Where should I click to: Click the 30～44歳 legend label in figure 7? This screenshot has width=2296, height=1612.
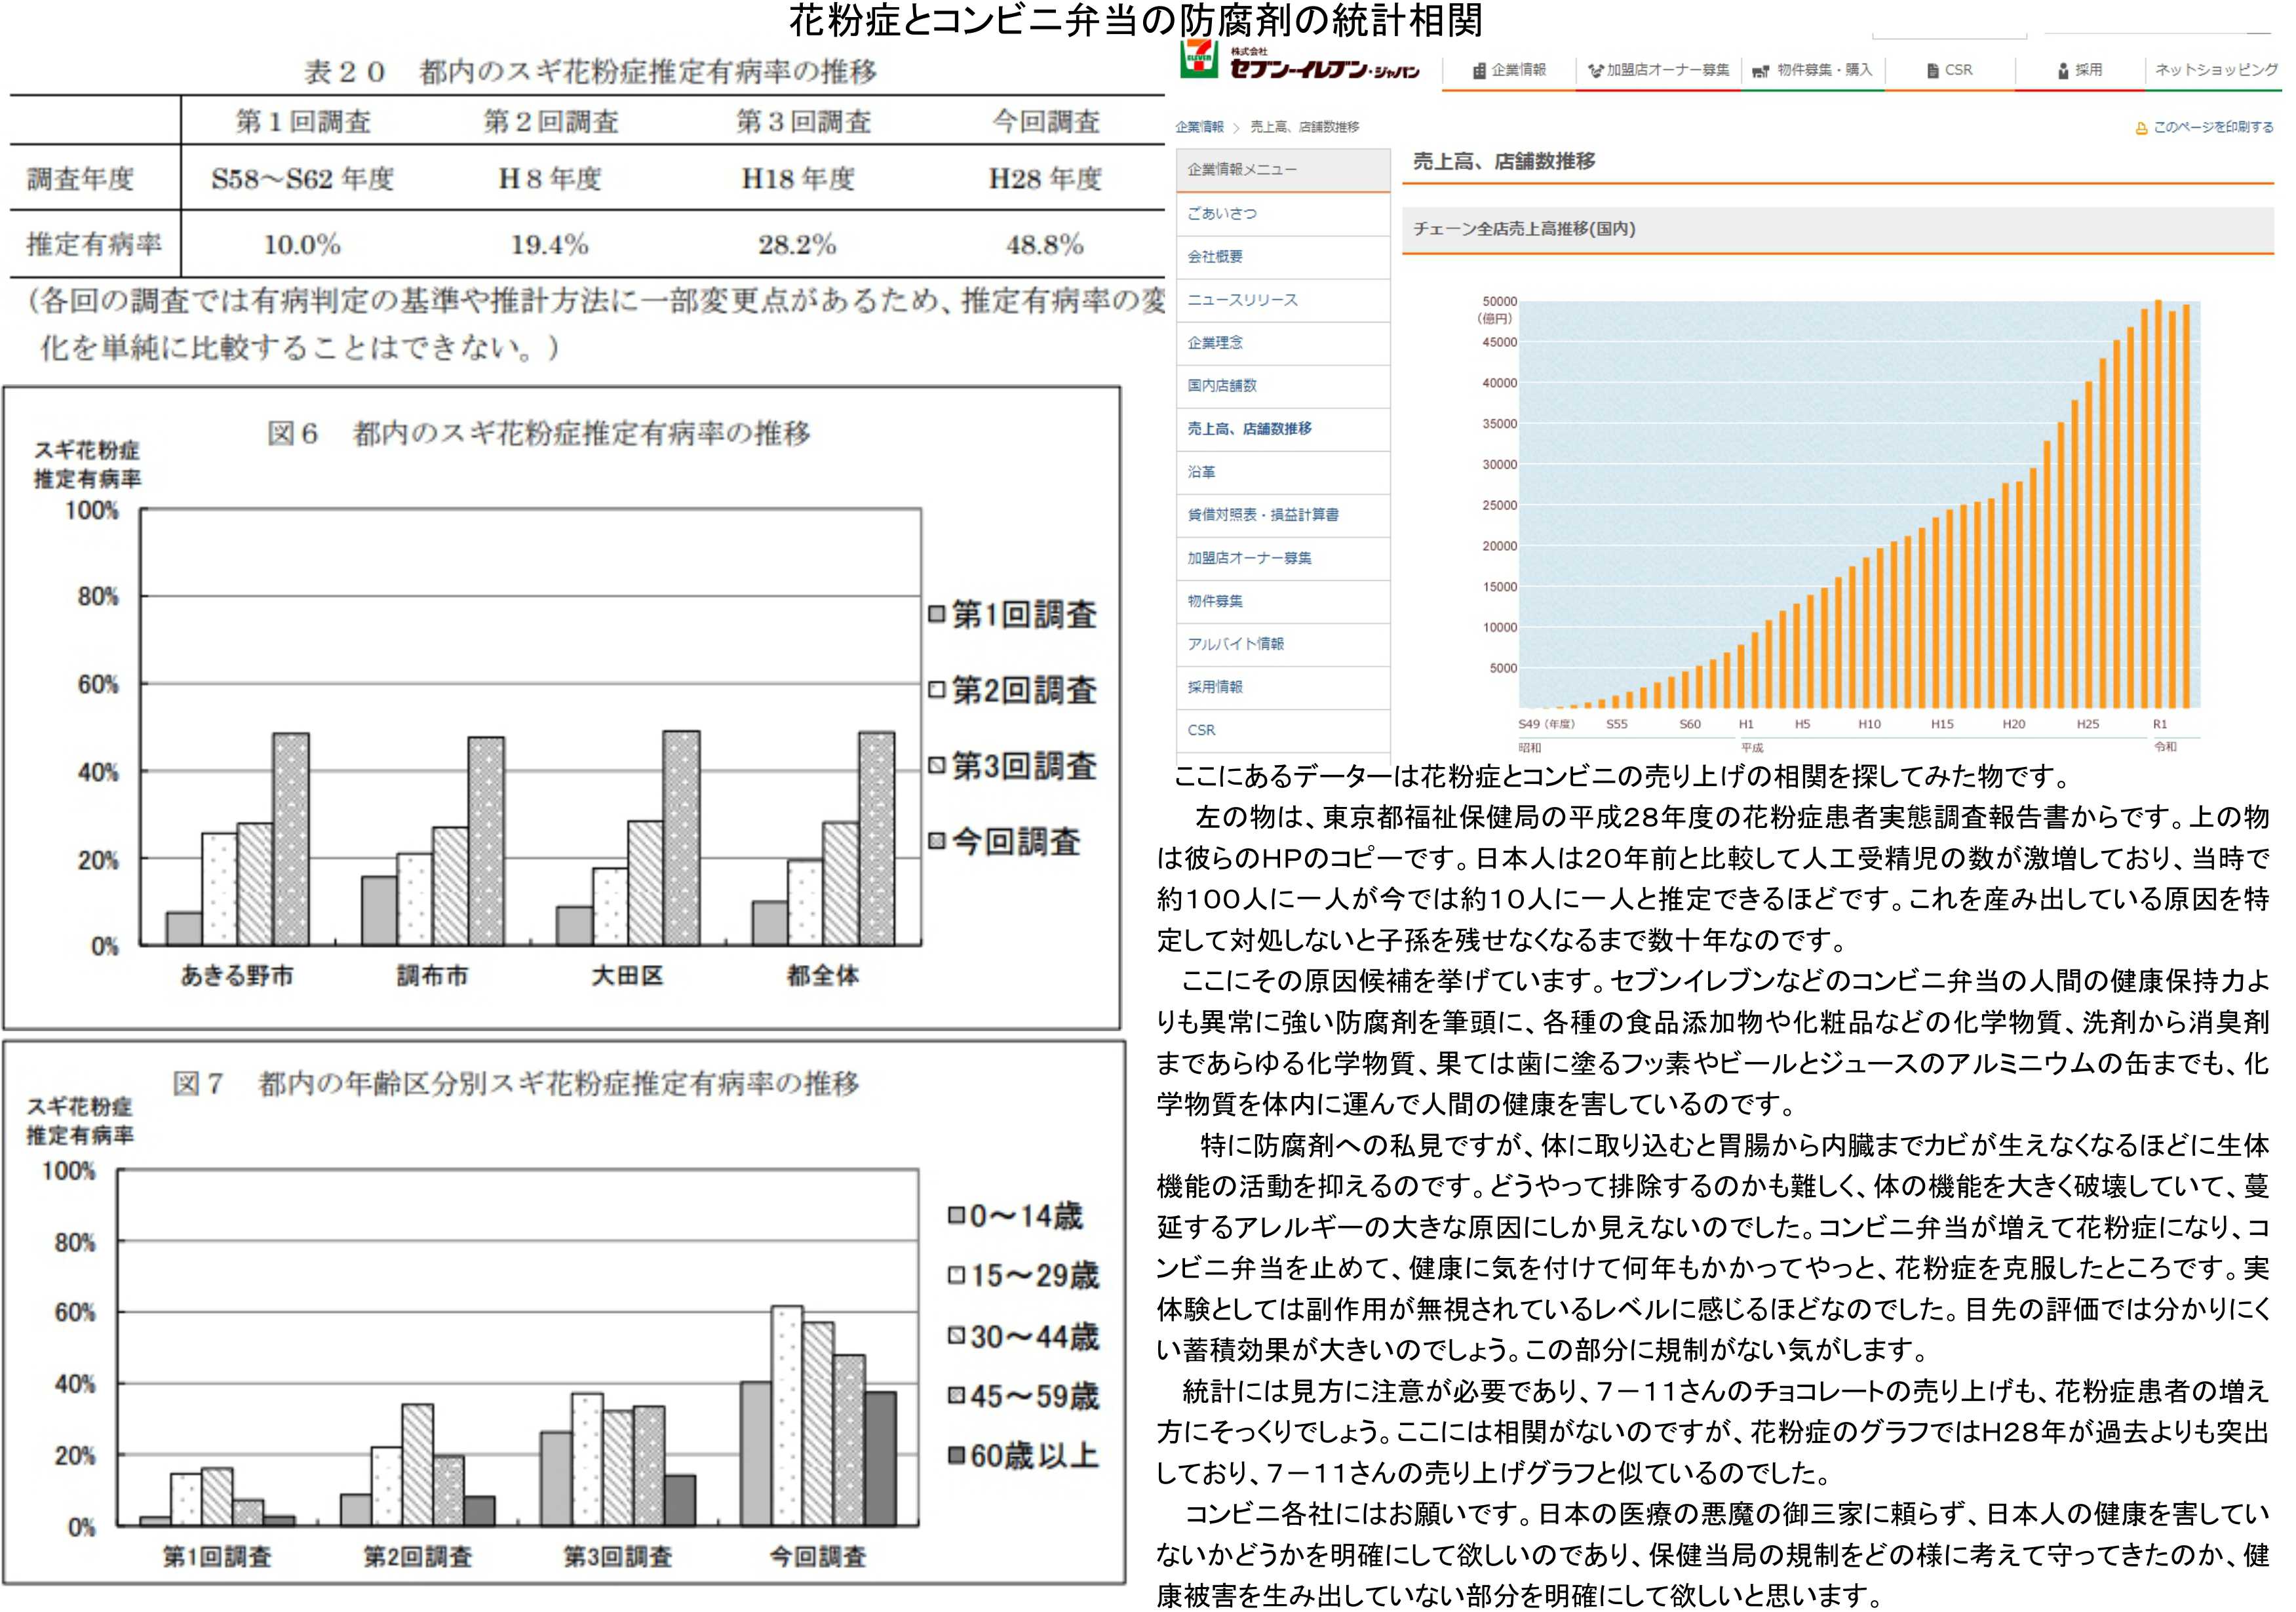click(1034, 1336)
